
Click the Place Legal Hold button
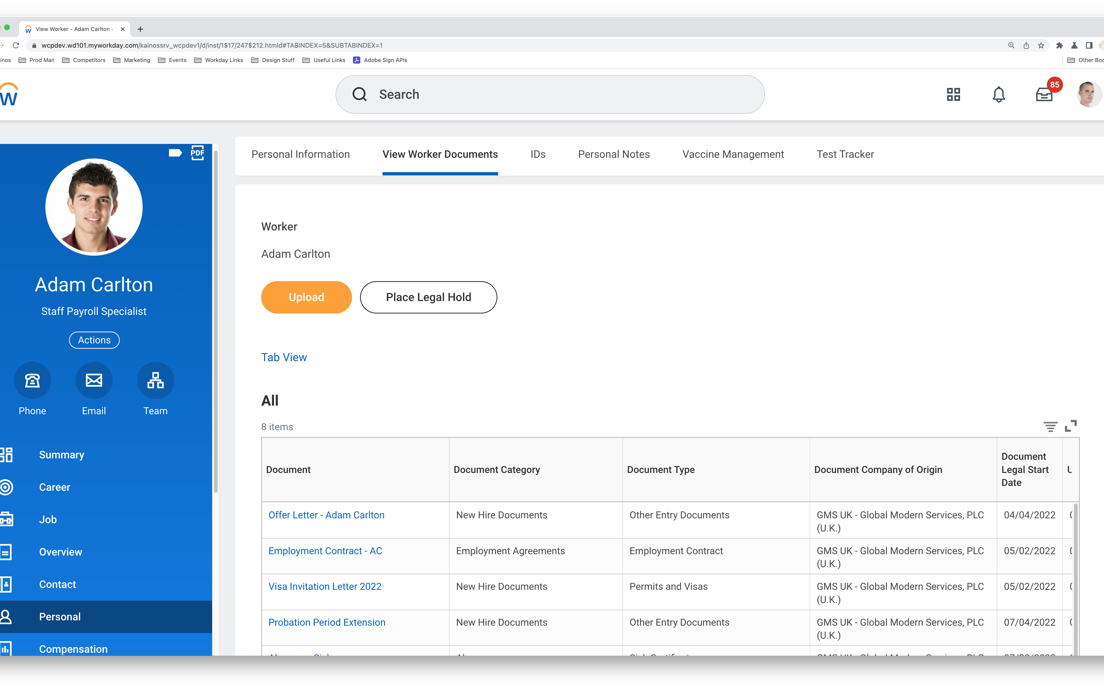tap(428, 297)
